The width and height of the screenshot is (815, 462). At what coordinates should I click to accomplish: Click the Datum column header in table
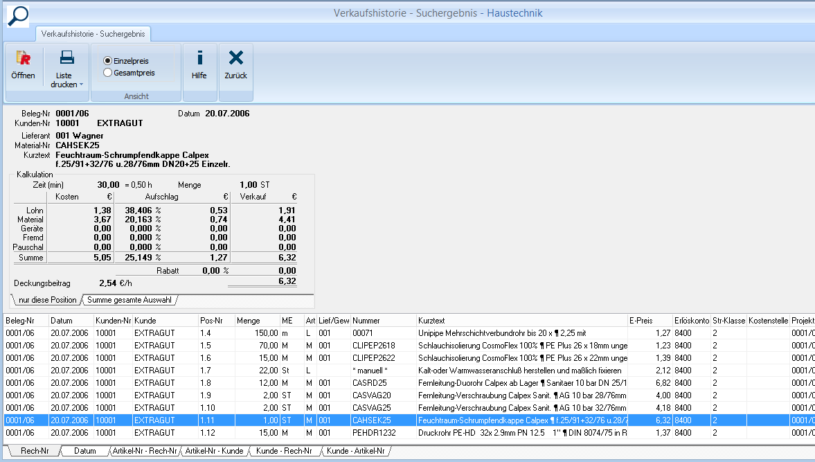(x=71, y=321)
